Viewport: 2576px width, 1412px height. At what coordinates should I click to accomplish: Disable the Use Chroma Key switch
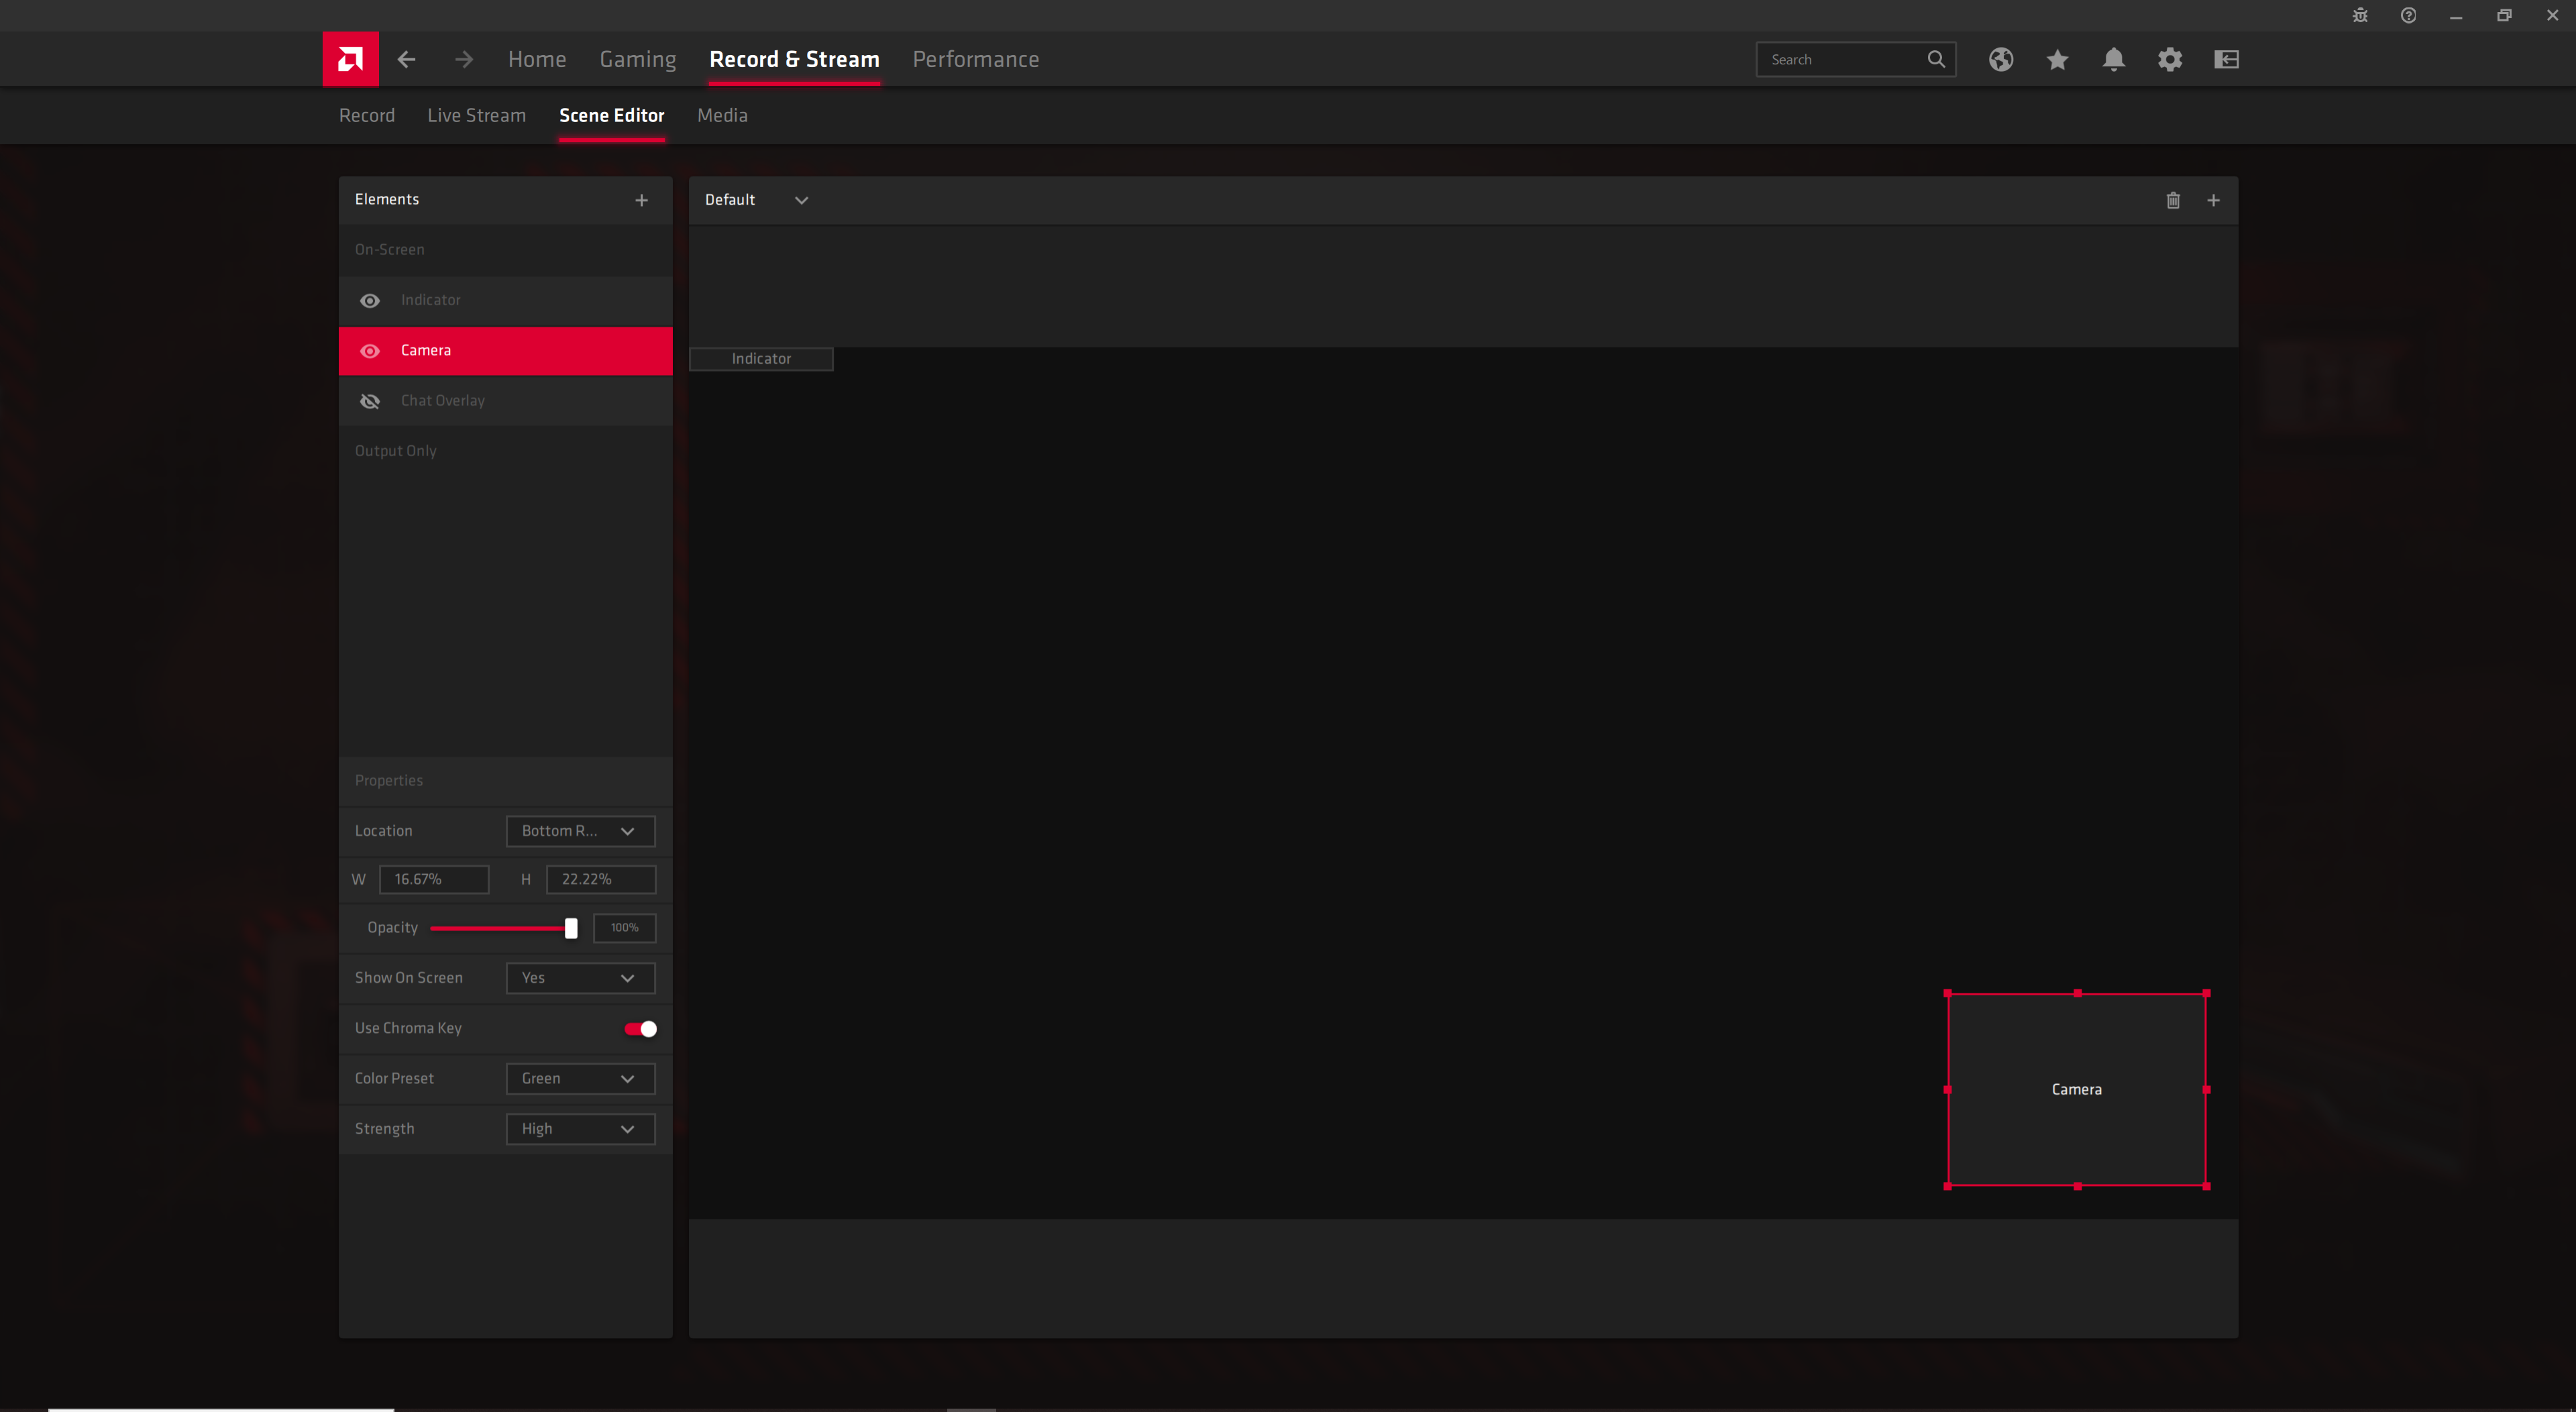point(640,1028)
